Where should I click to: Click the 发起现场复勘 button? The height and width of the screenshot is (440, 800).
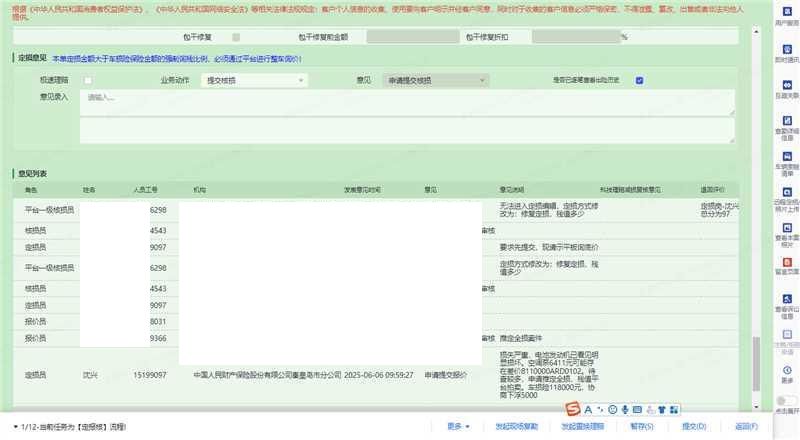point(516,426)
